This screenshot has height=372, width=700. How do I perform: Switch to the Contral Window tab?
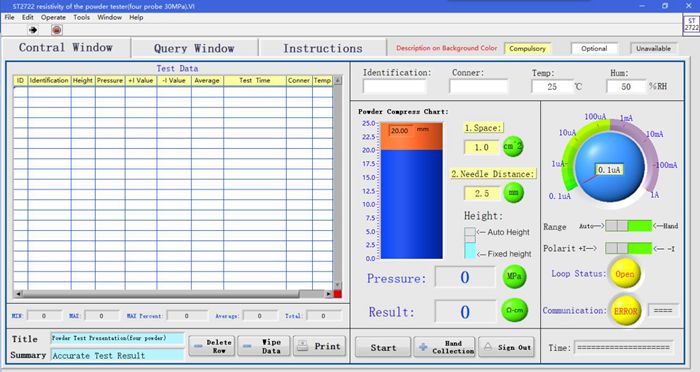pyautogui.click(x=66, y=48)
